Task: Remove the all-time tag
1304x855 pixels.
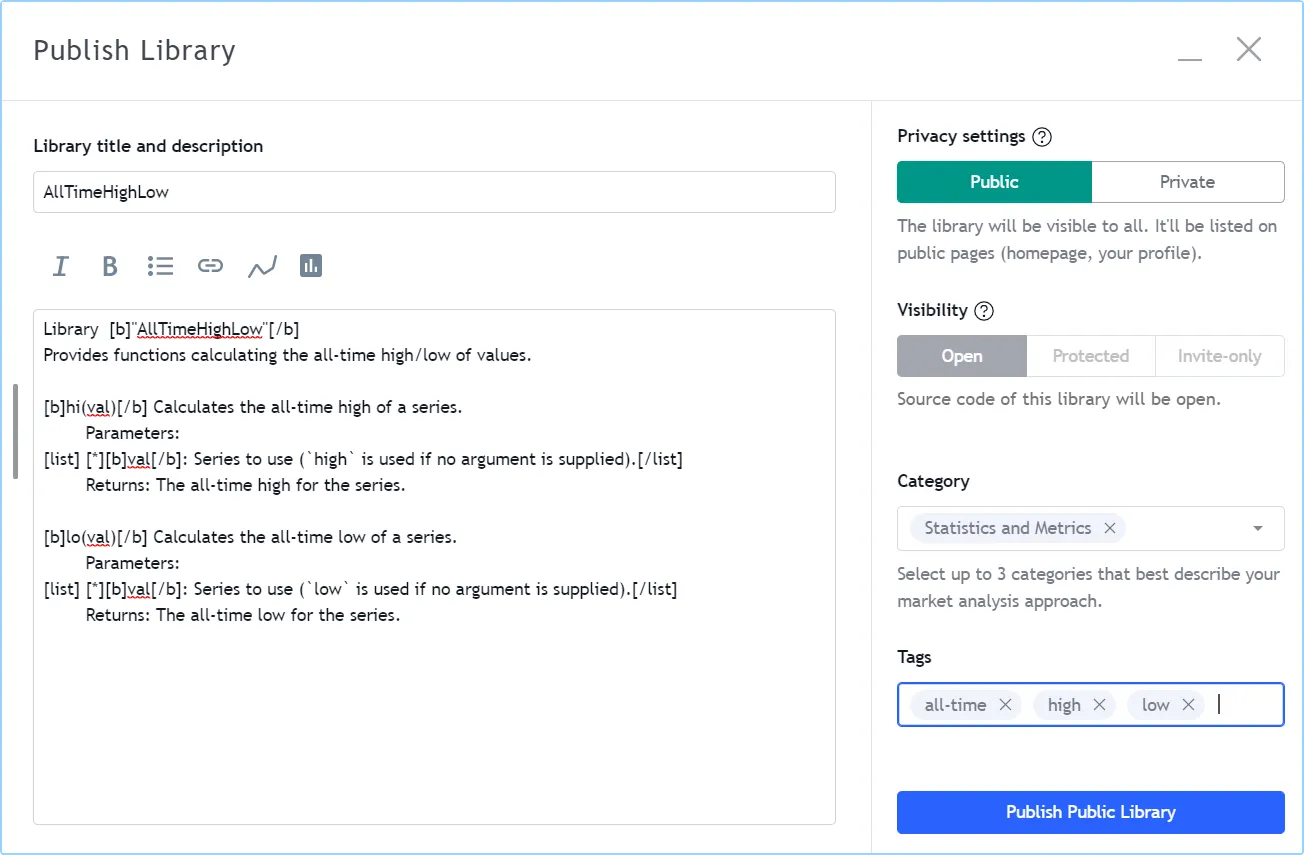Action: pyautogui.click(x=1006, y=705)
